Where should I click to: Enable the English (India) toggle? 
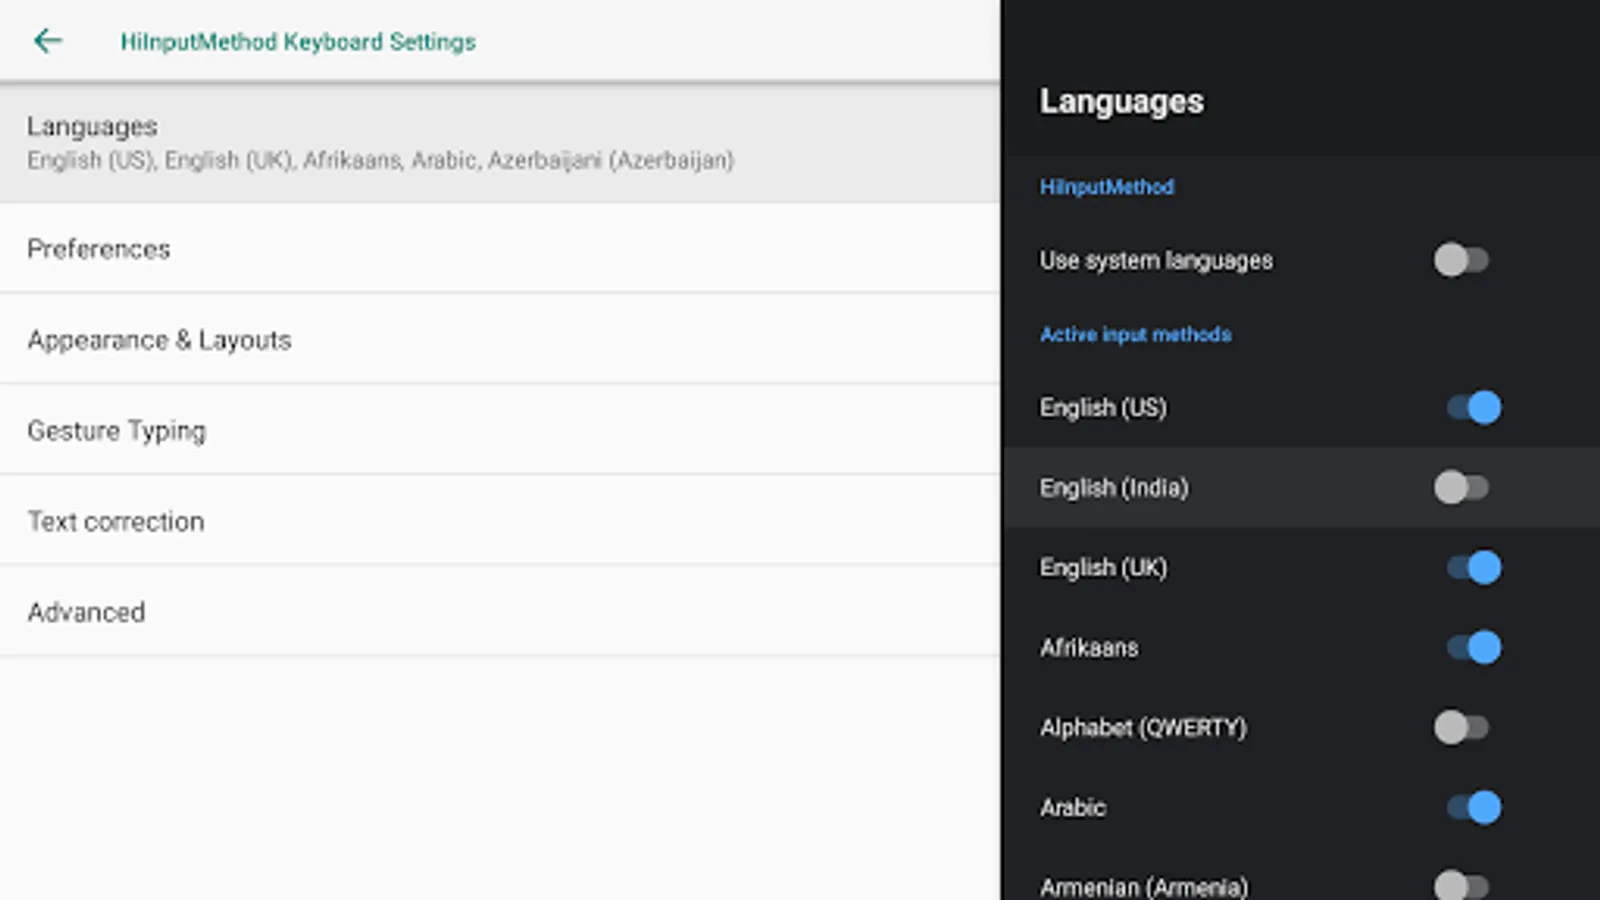pyautogui.click(x=1461, y=488)
